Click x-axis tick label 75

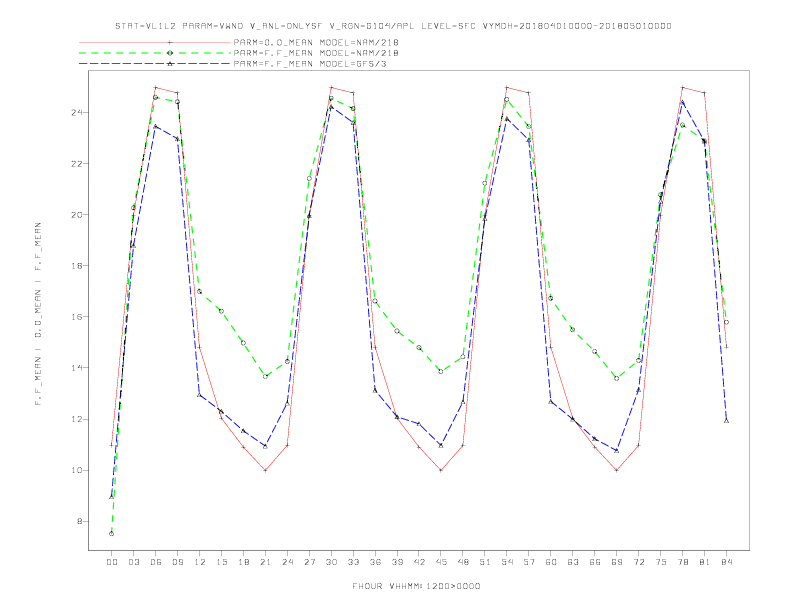(661, 562)
